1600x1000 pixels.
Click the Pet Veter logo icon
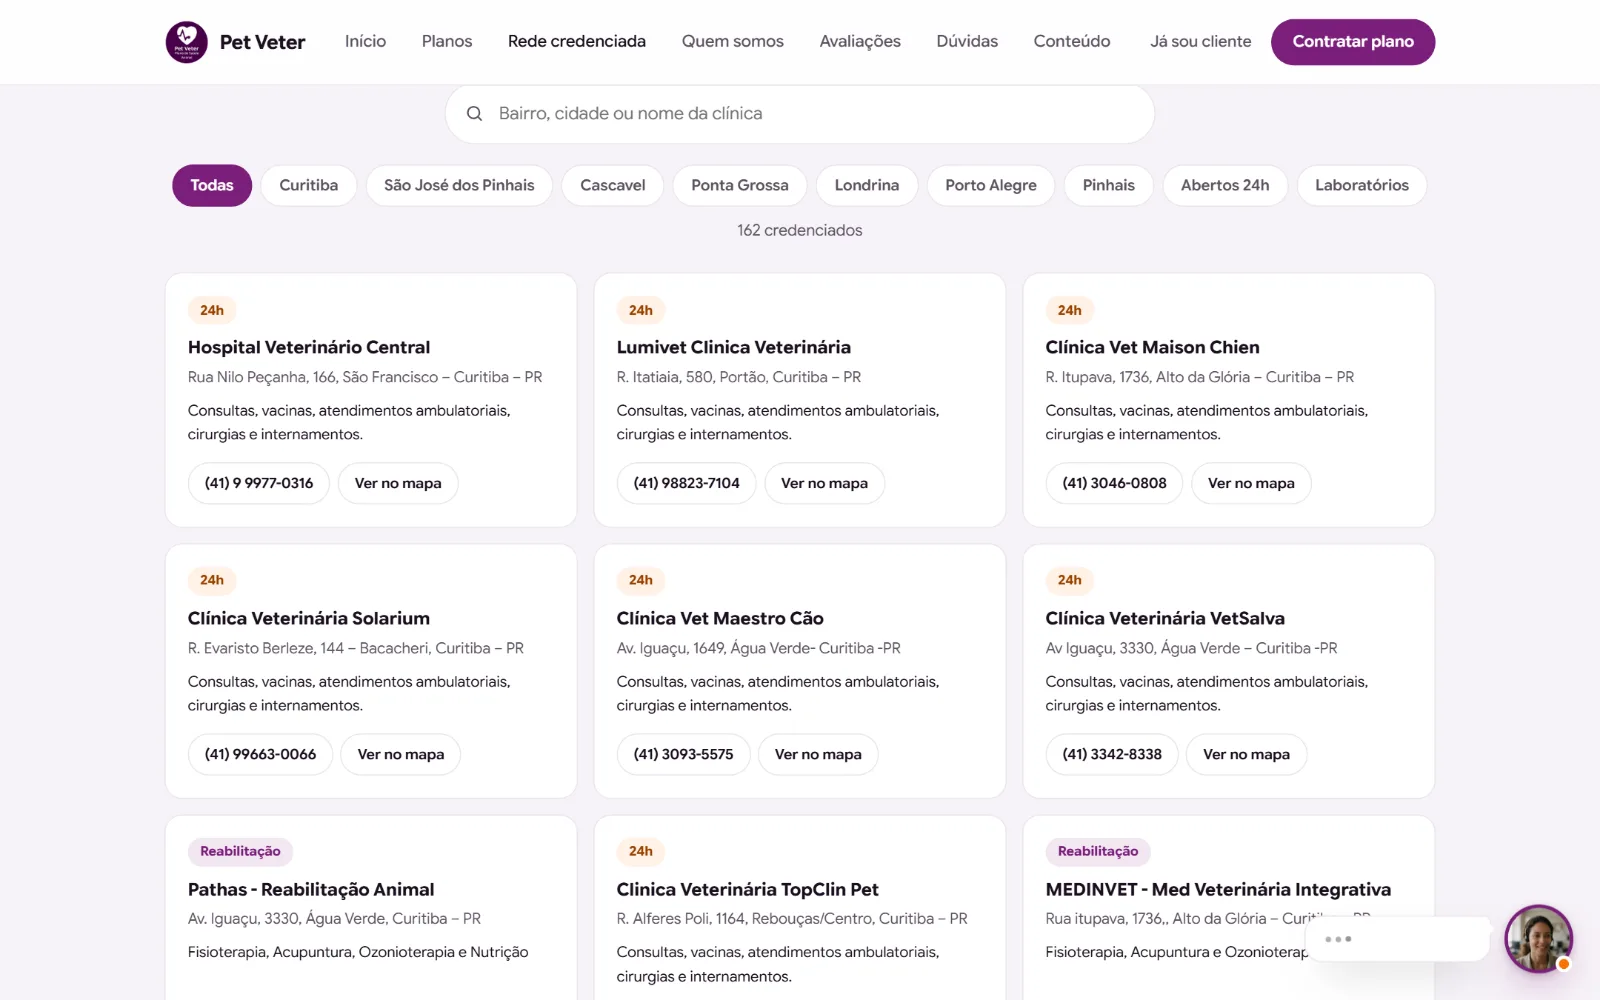click(186, 42)
